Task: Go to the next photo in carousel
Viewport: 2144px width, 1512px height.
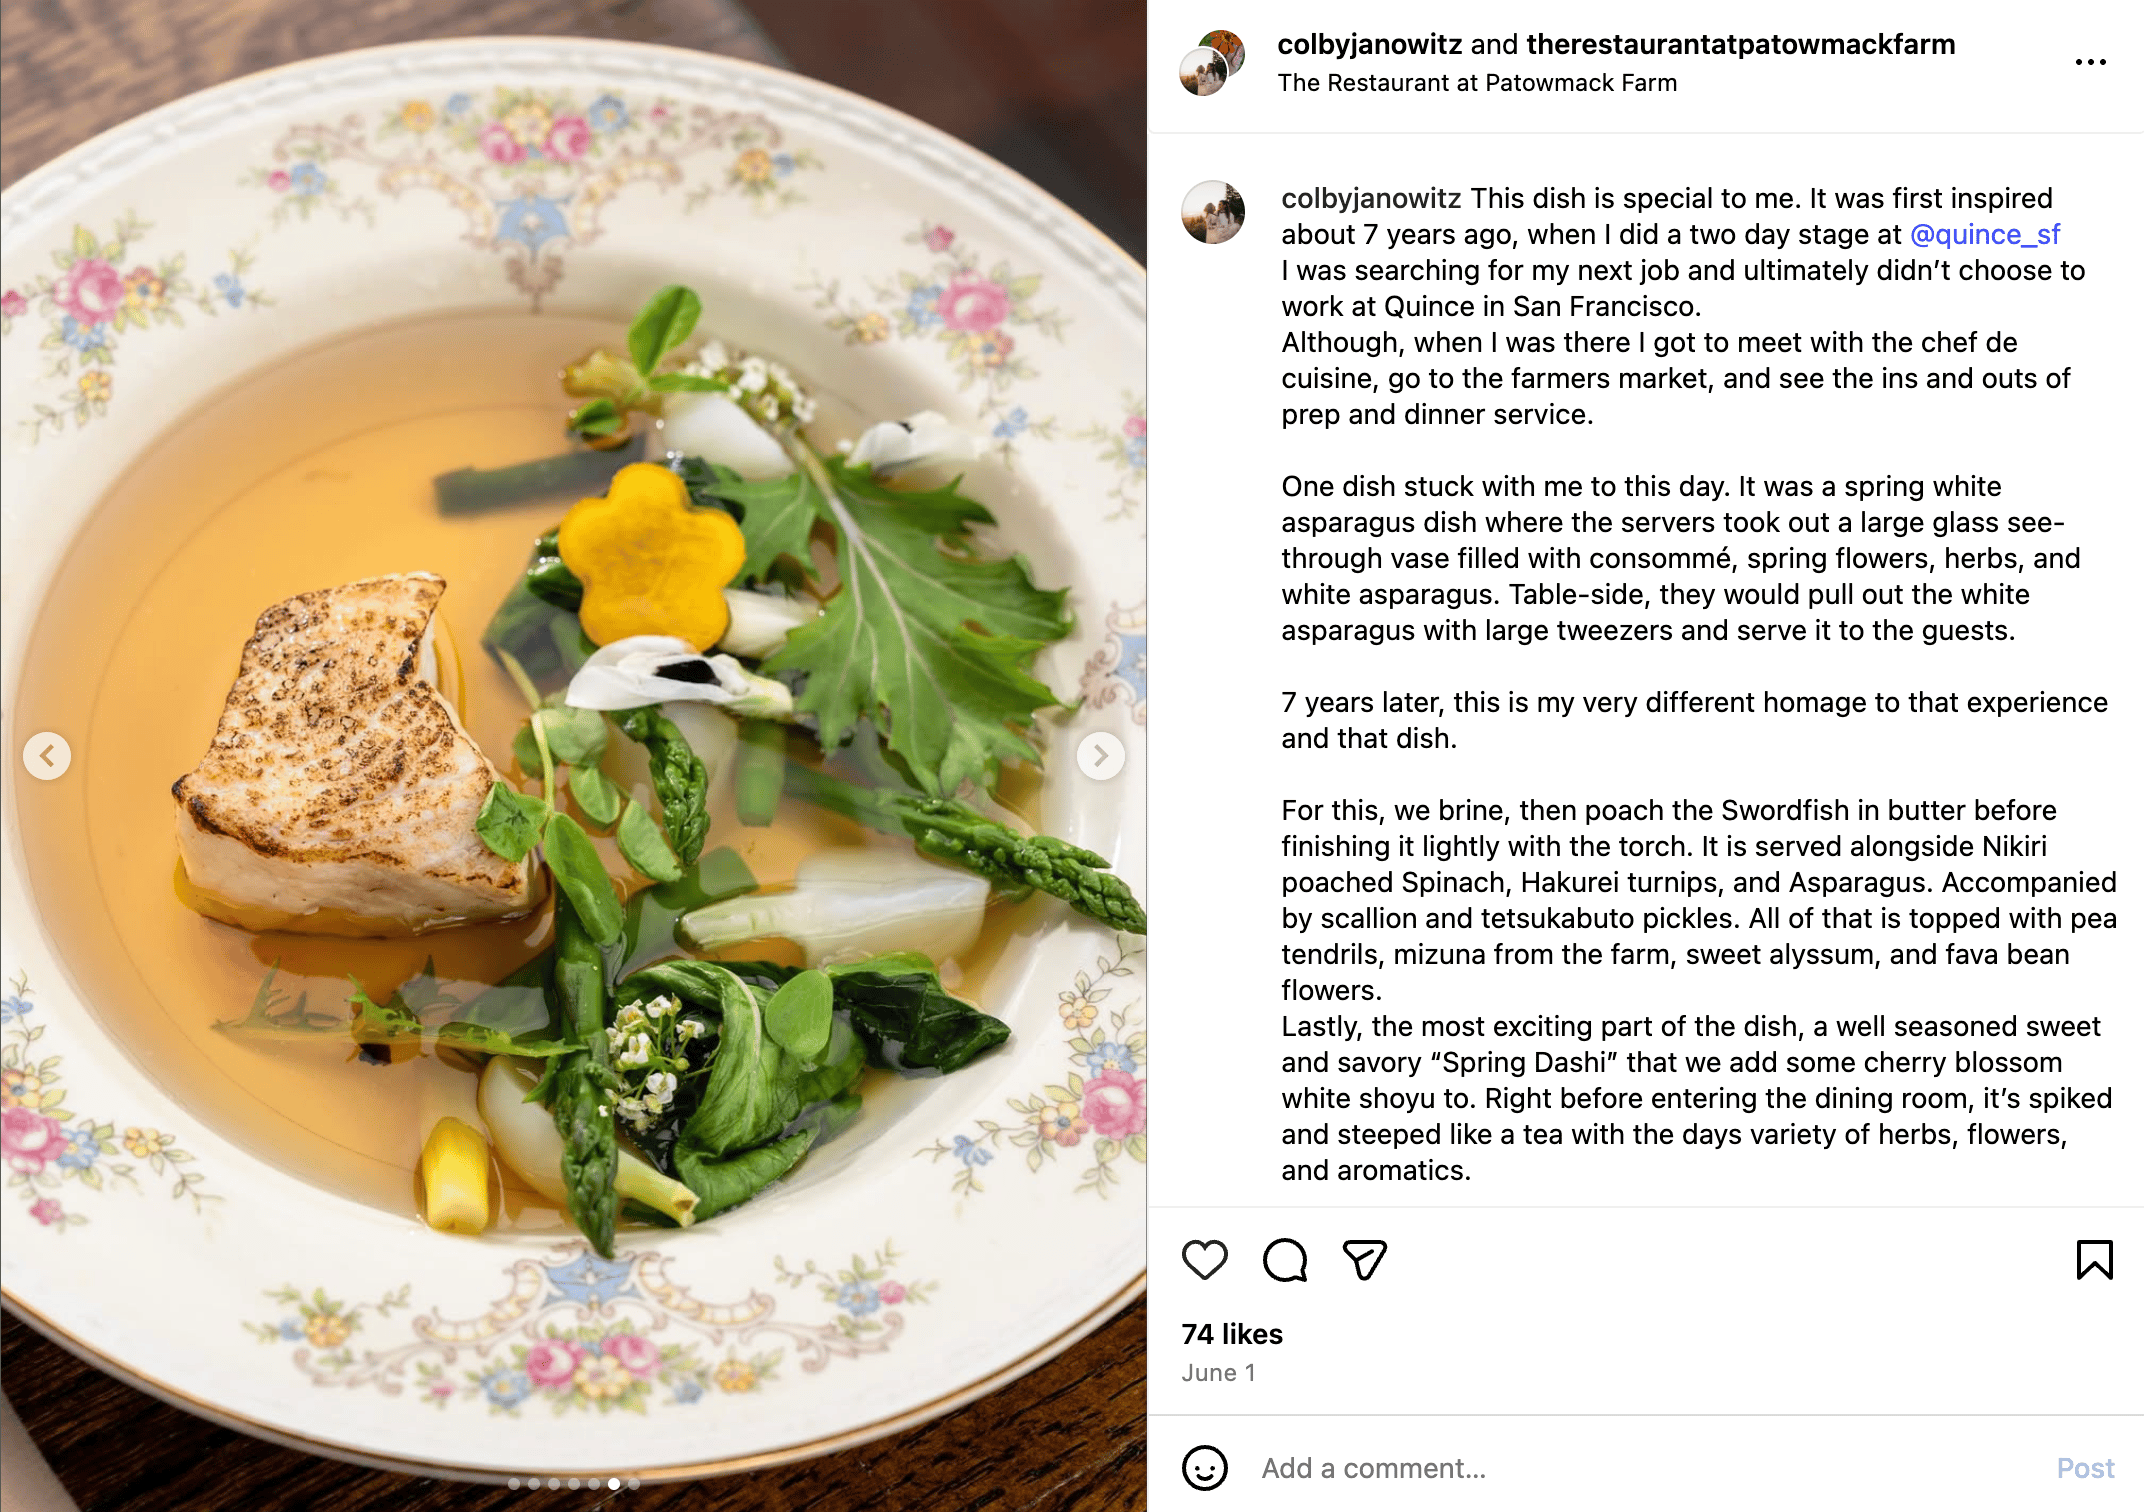Action: (x=1100, y=756)
